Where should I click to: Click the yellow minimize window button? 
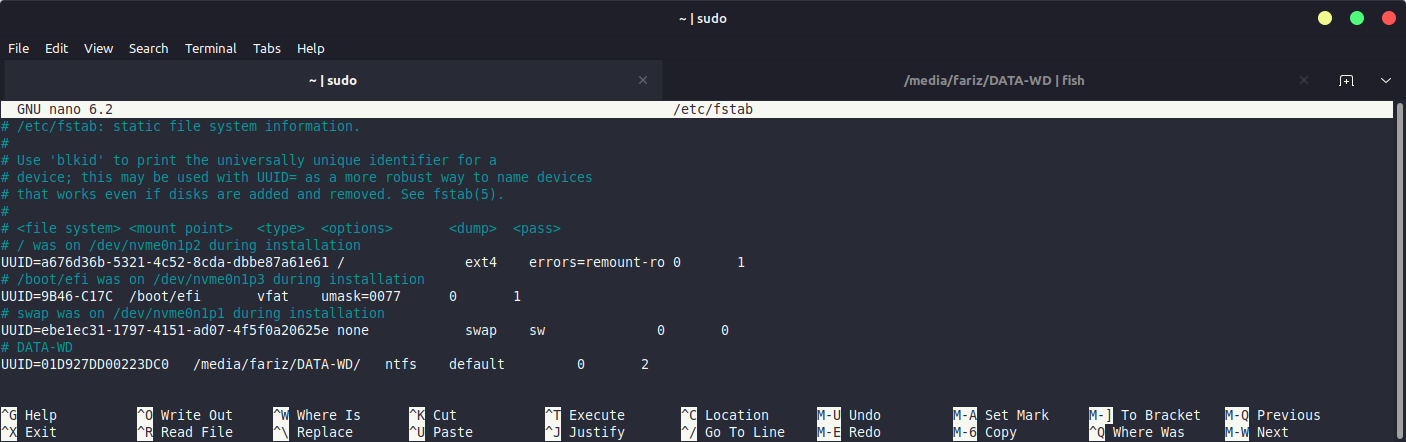1325,18
